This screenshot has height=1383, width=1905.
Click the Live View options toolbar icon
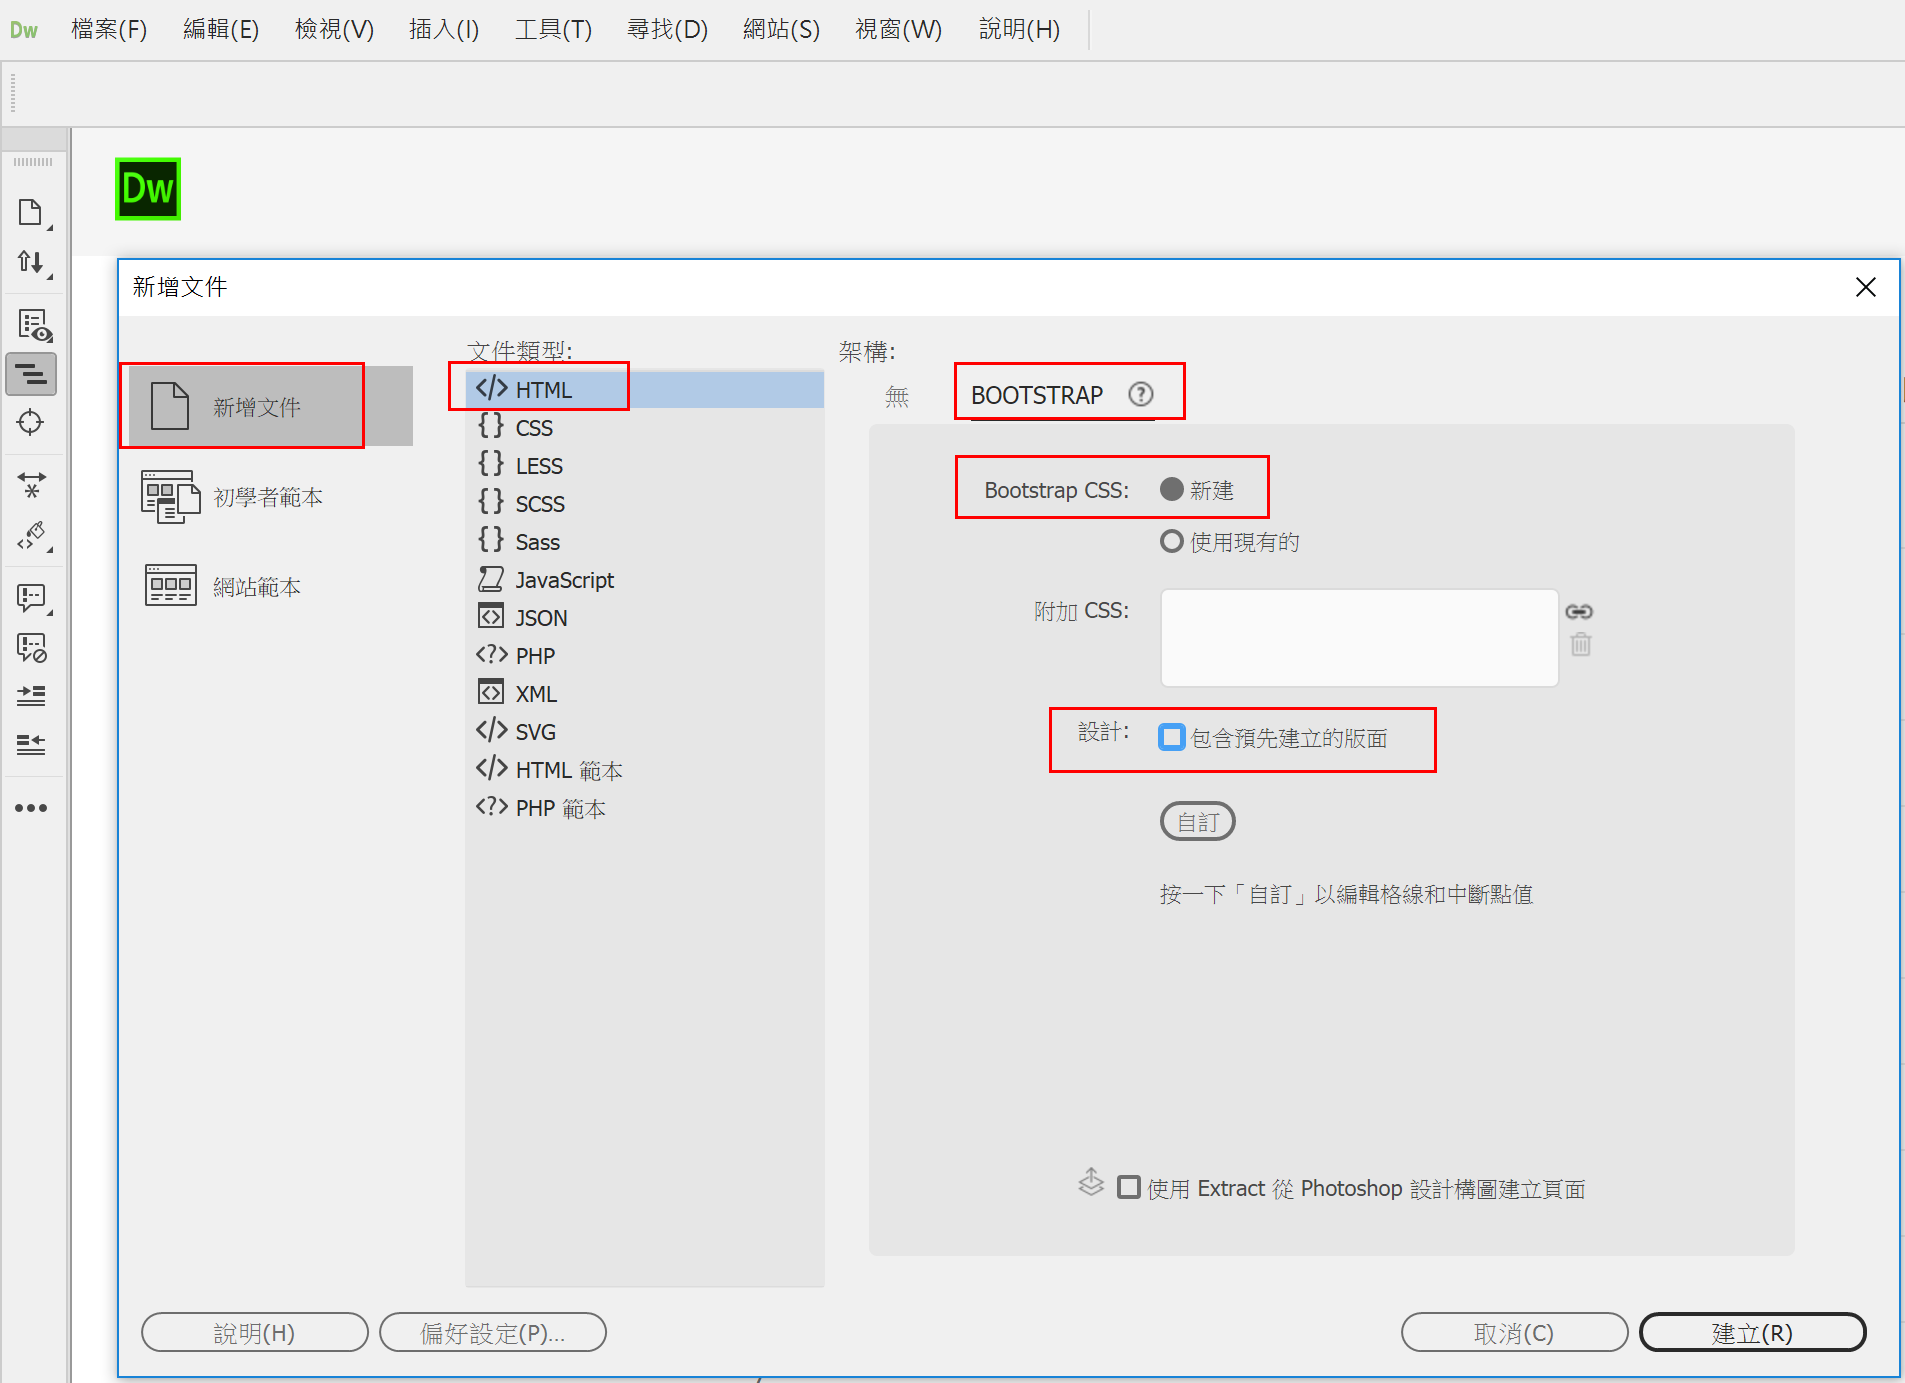pos(33,325)
